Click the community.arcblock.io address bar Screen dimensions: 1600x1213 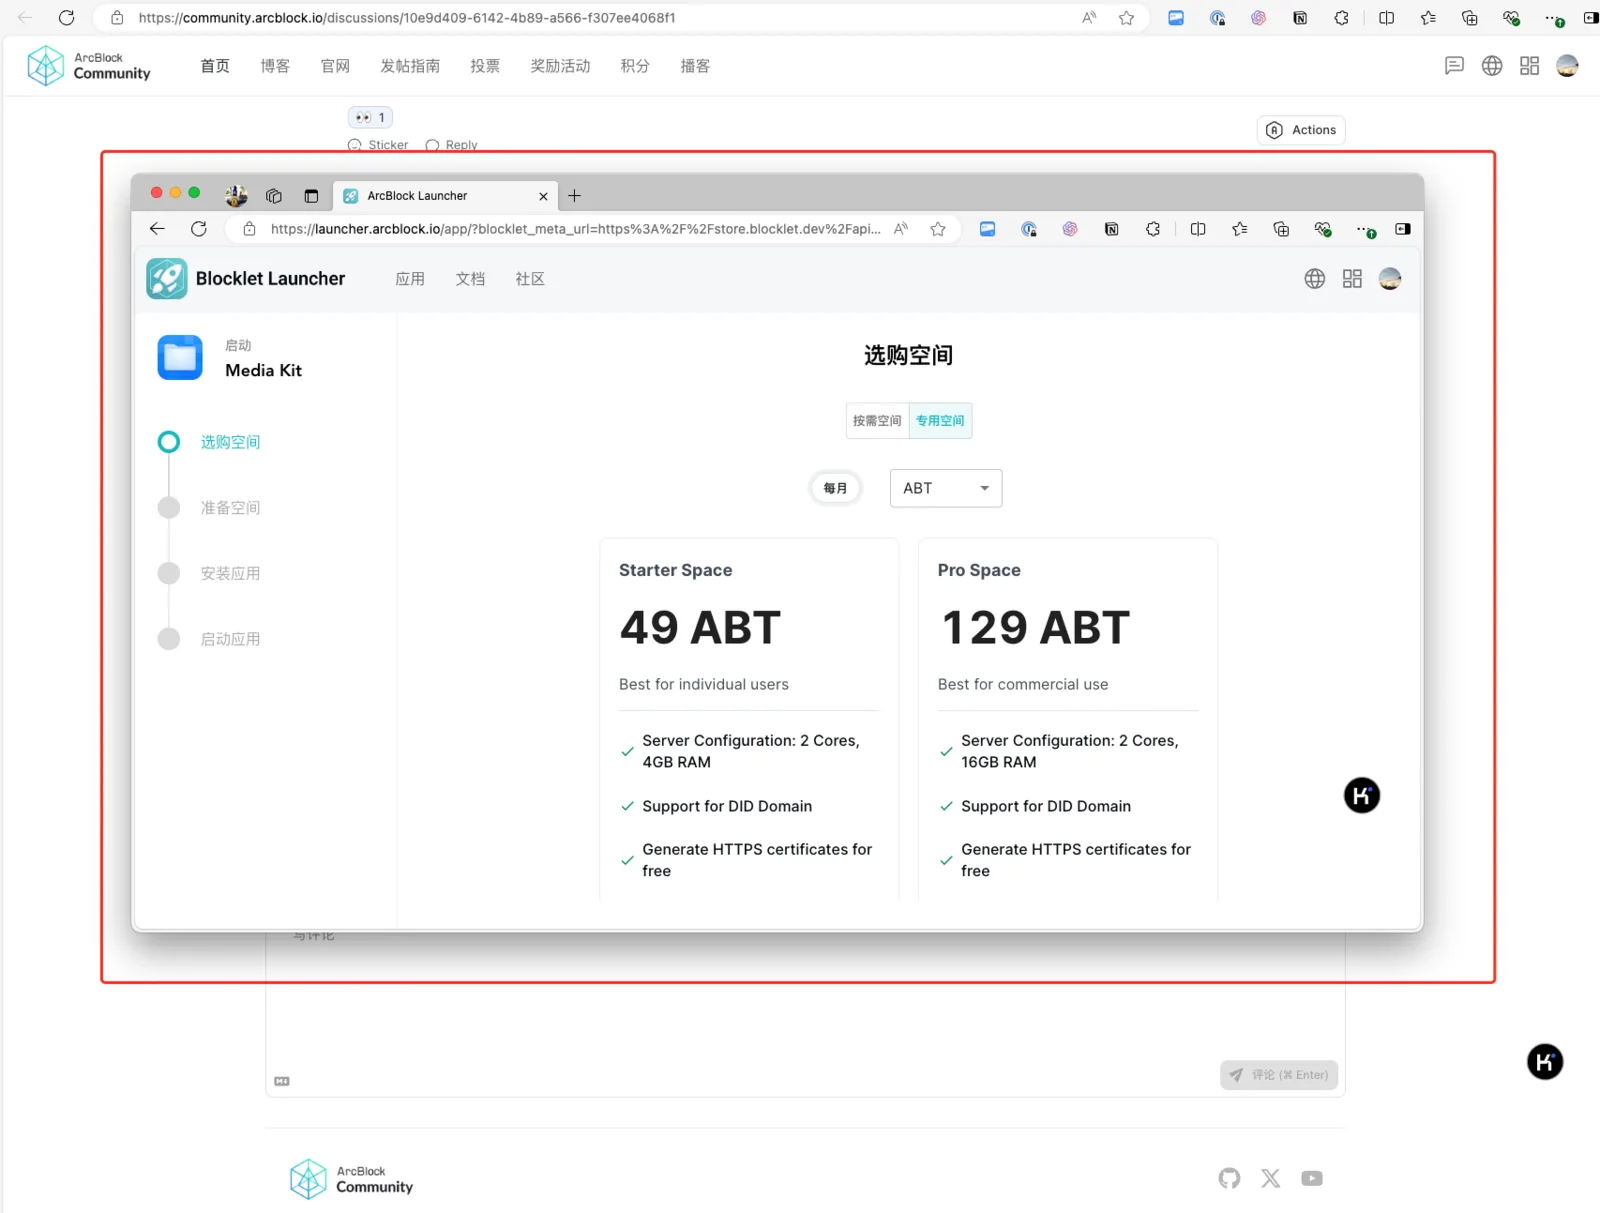pos(600,18)
